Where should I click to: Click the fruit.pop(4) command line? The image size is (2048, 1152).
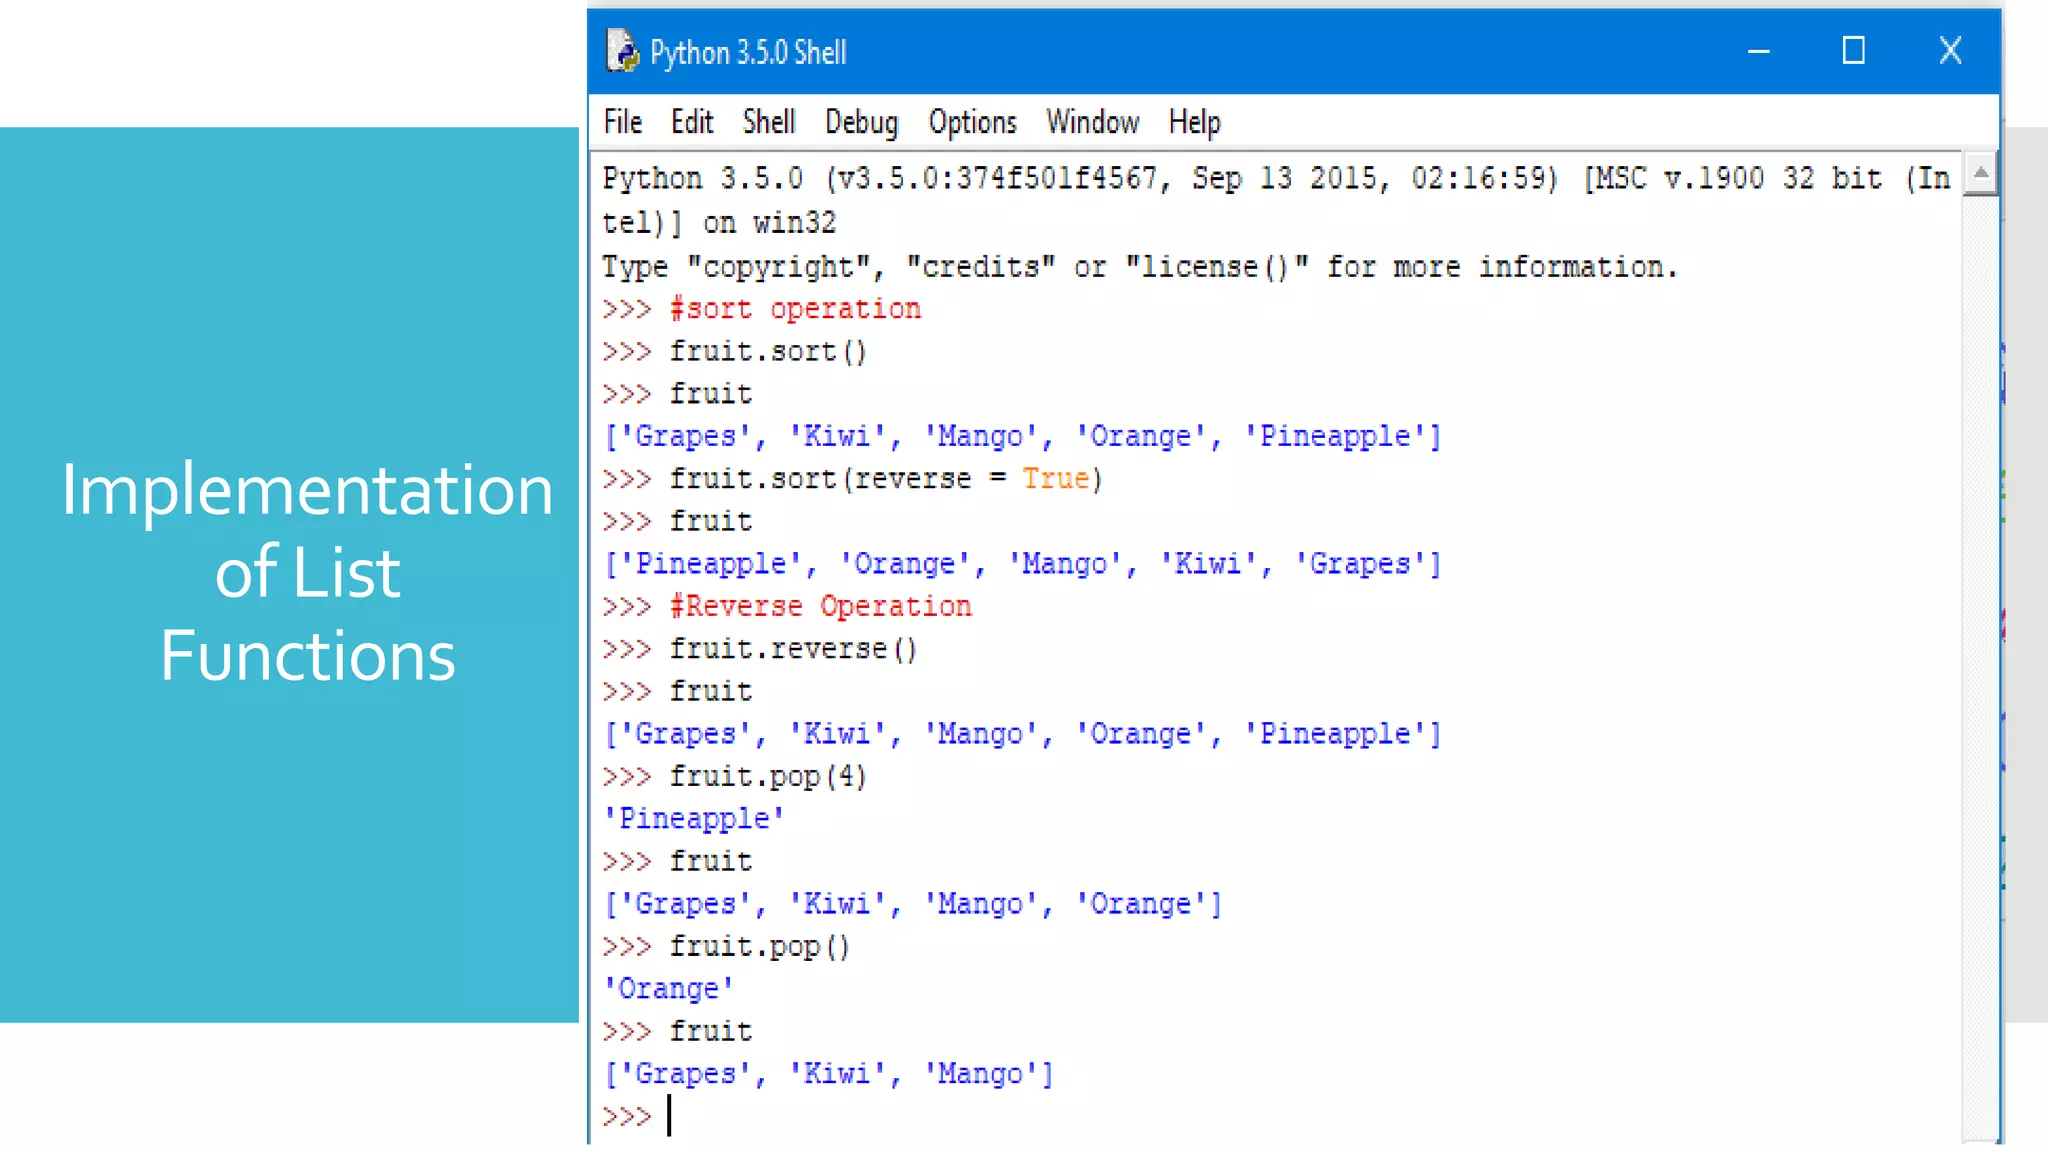tap(767, 777)
